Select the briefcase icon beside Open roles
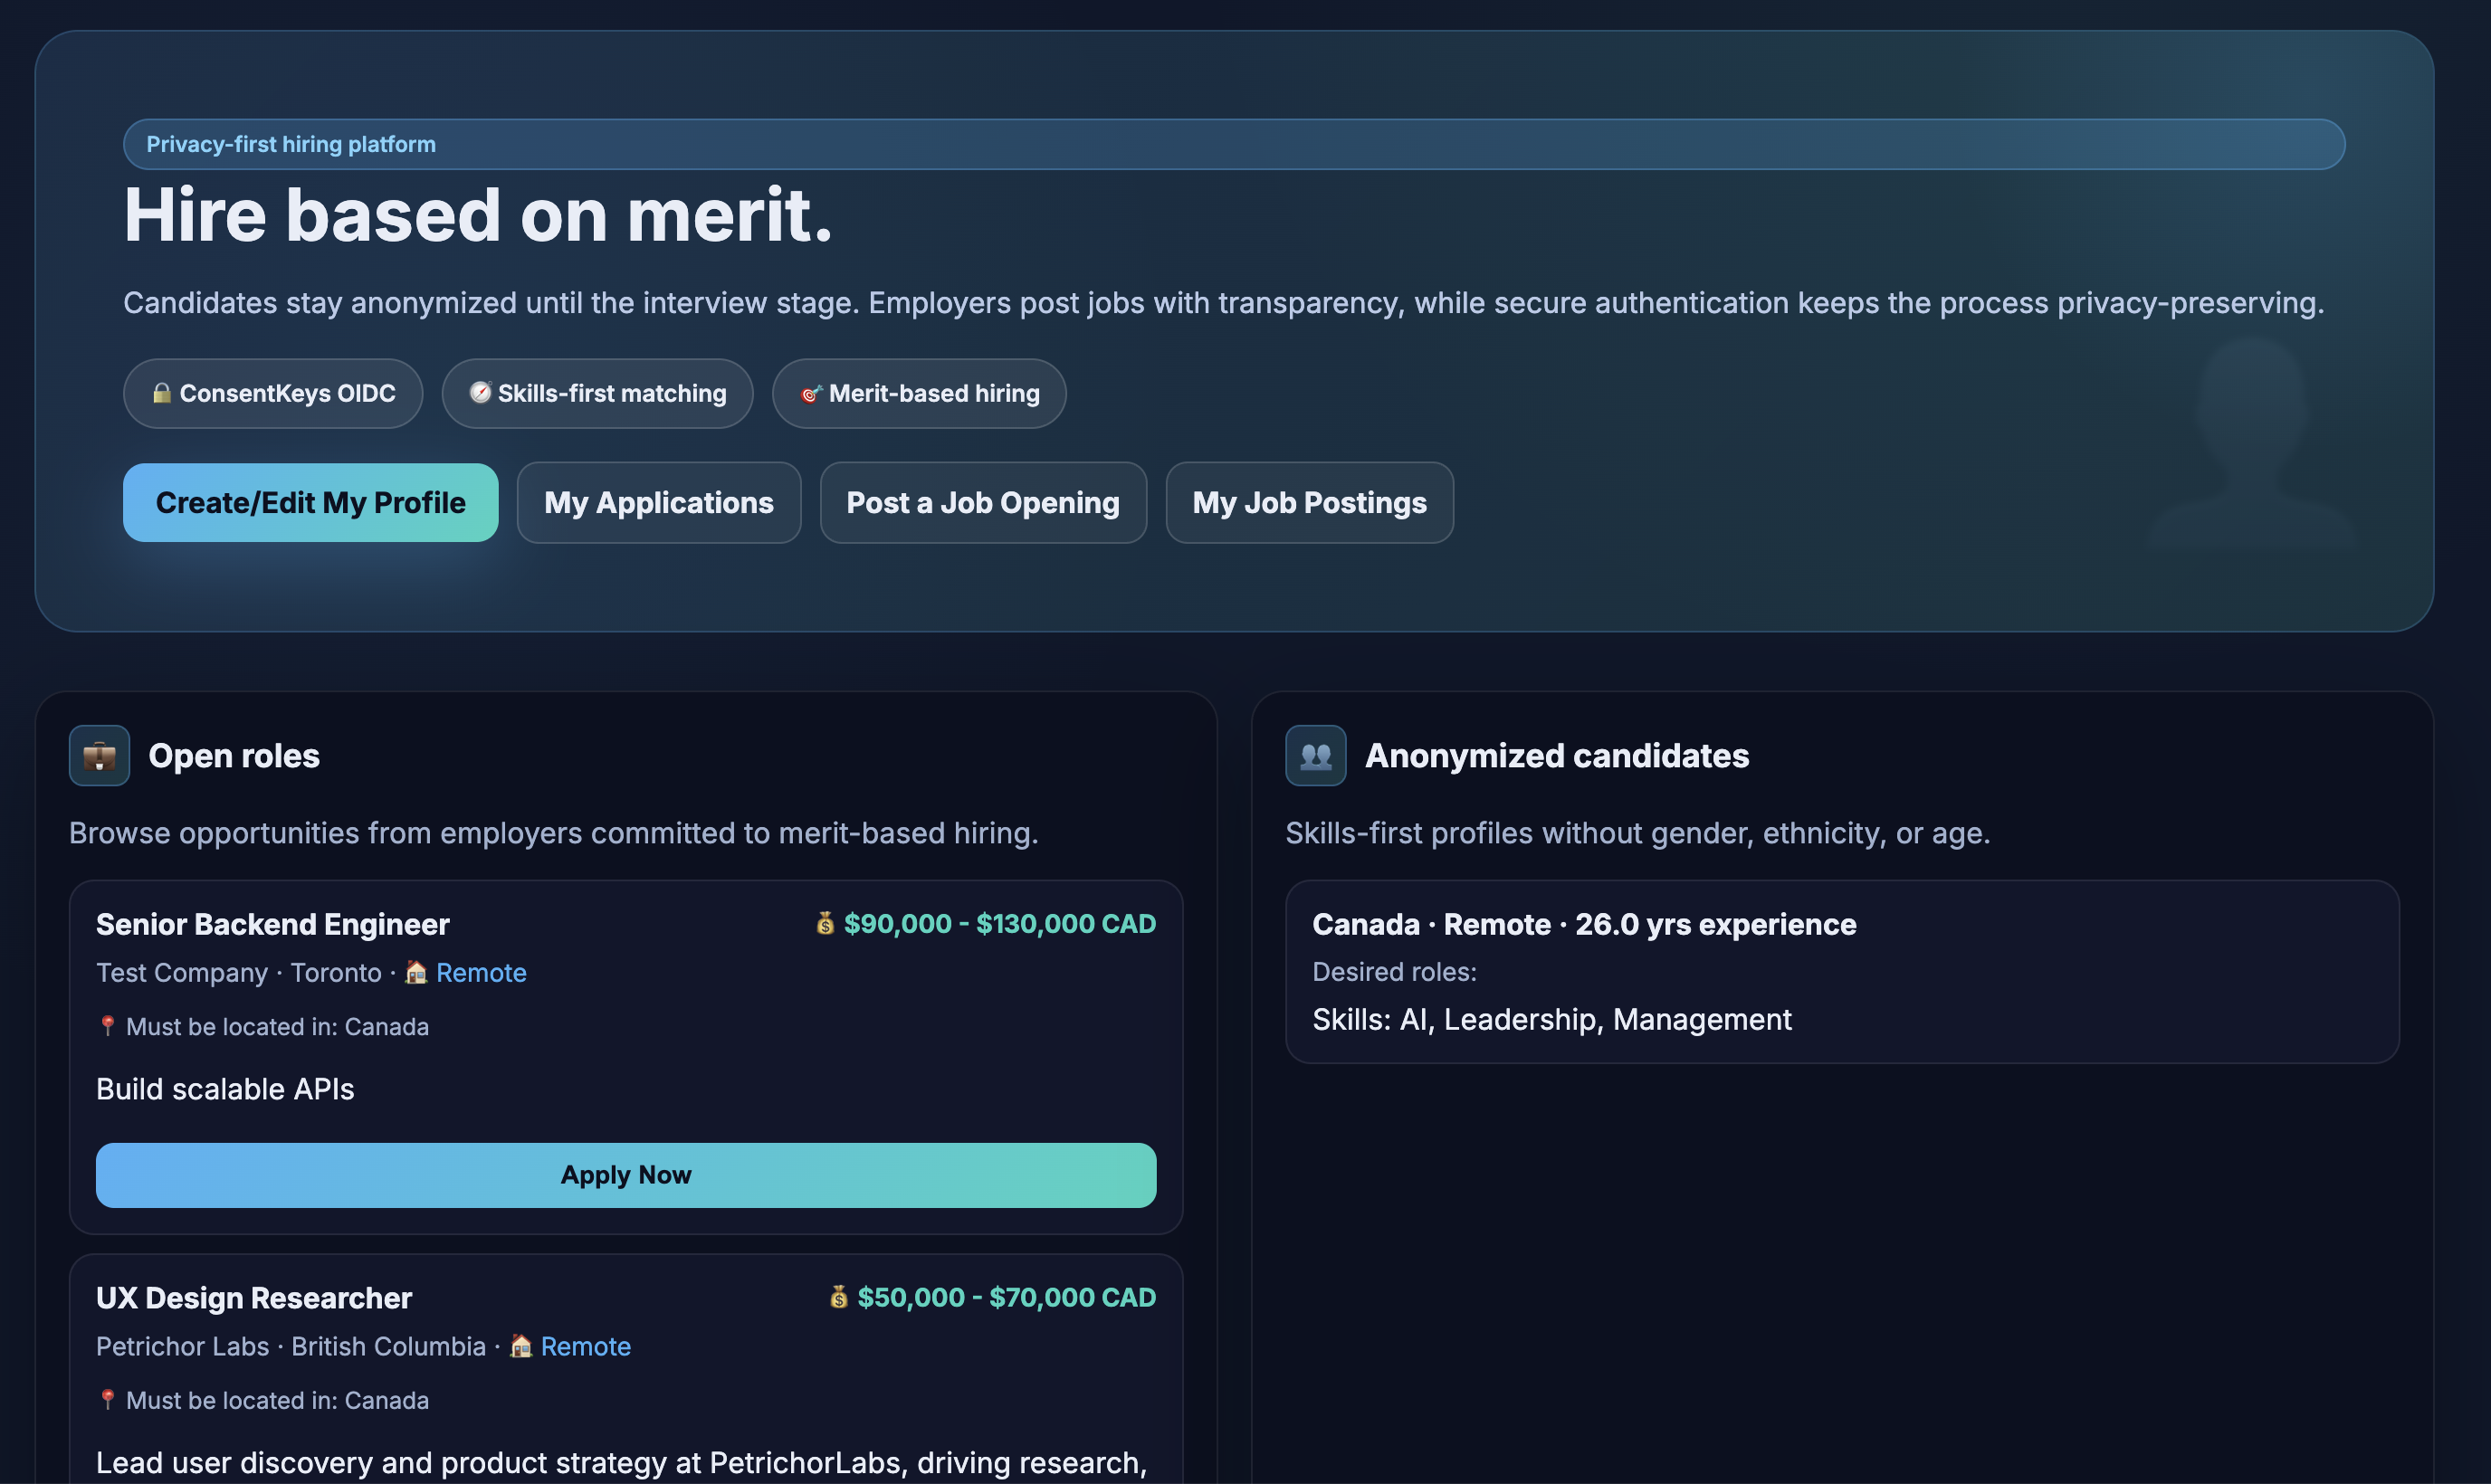Image resolution: width=2491 pixels, height=1484 pixels. (x=99, y=755)
